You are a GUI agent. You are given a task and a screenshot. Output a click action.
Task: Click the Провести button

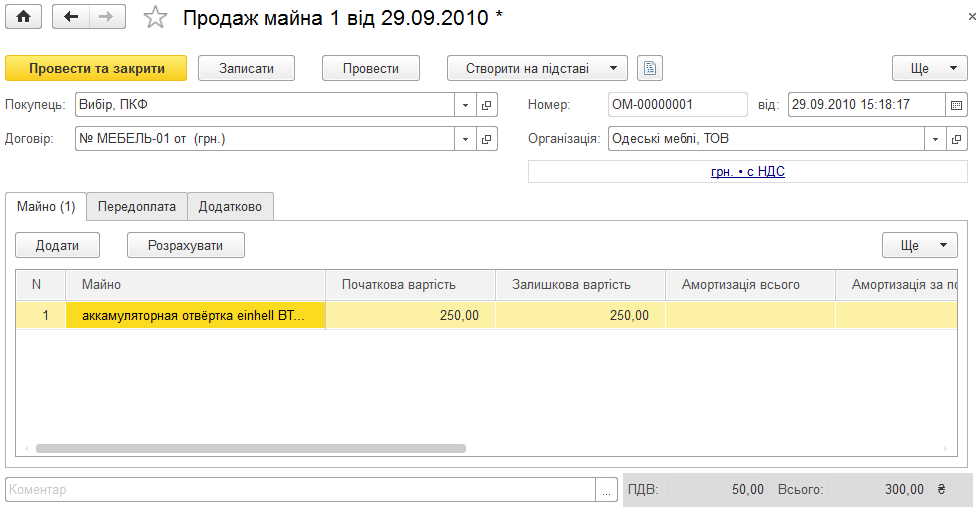pos(371,68)
